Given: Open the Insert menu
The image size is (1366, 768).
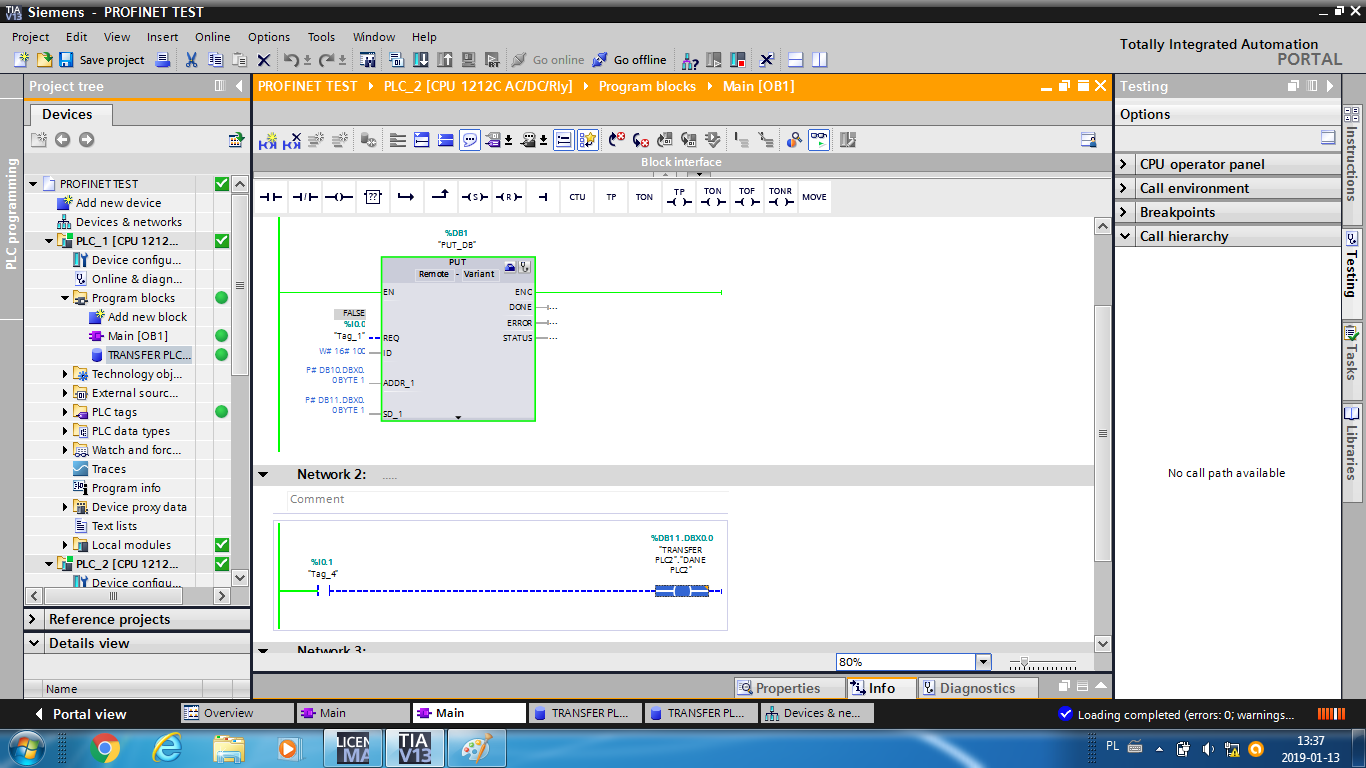Looking at the screenshot, I should pyautogui.click(x=163, y=37).
